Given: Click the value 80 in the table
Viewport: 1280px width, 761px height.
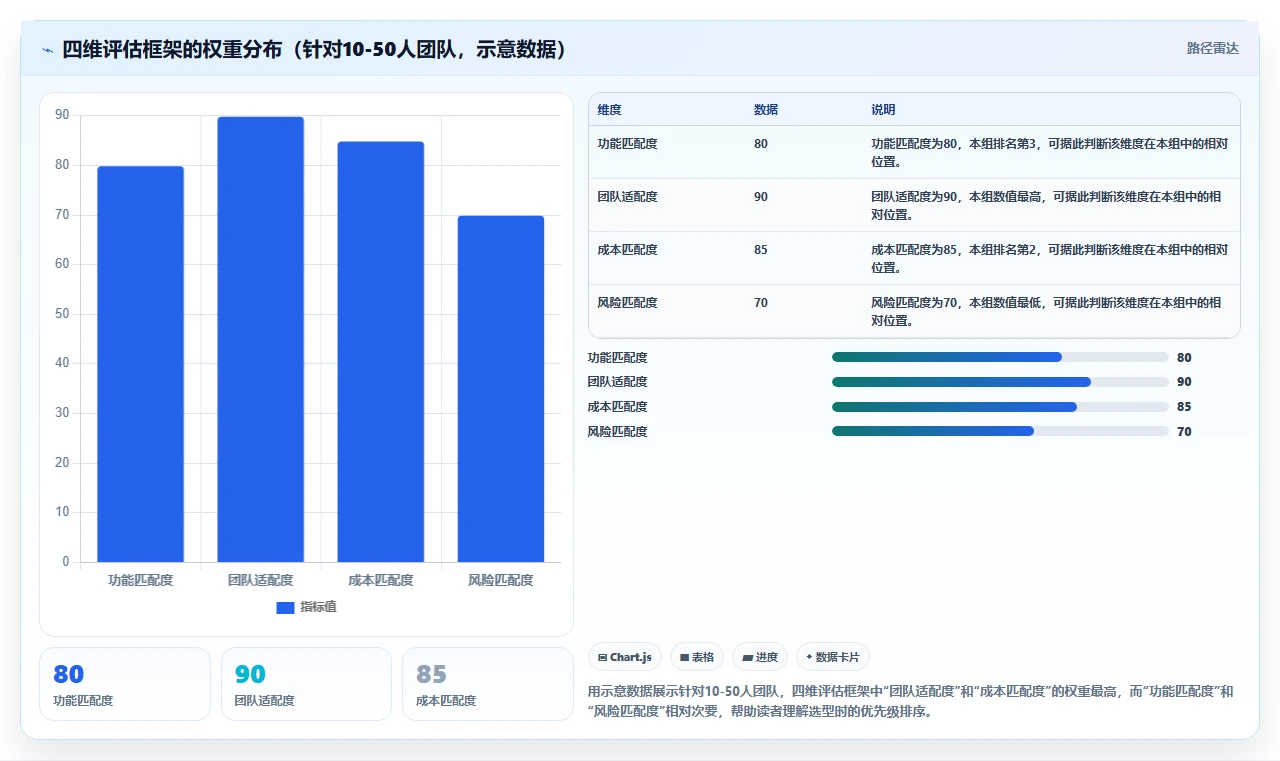Looking at the screenshot, I should click(x=761, y=144).
